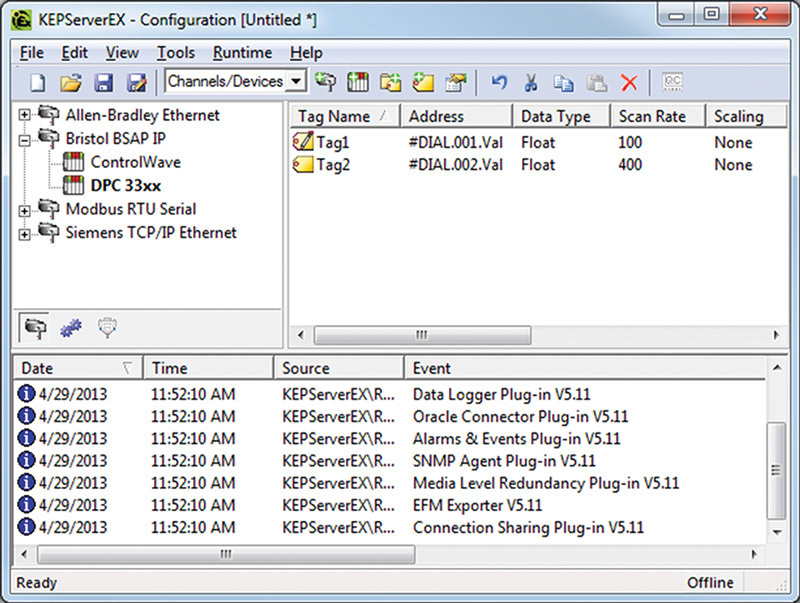
Task: Open the Tools menu
Action: point(175,53)
